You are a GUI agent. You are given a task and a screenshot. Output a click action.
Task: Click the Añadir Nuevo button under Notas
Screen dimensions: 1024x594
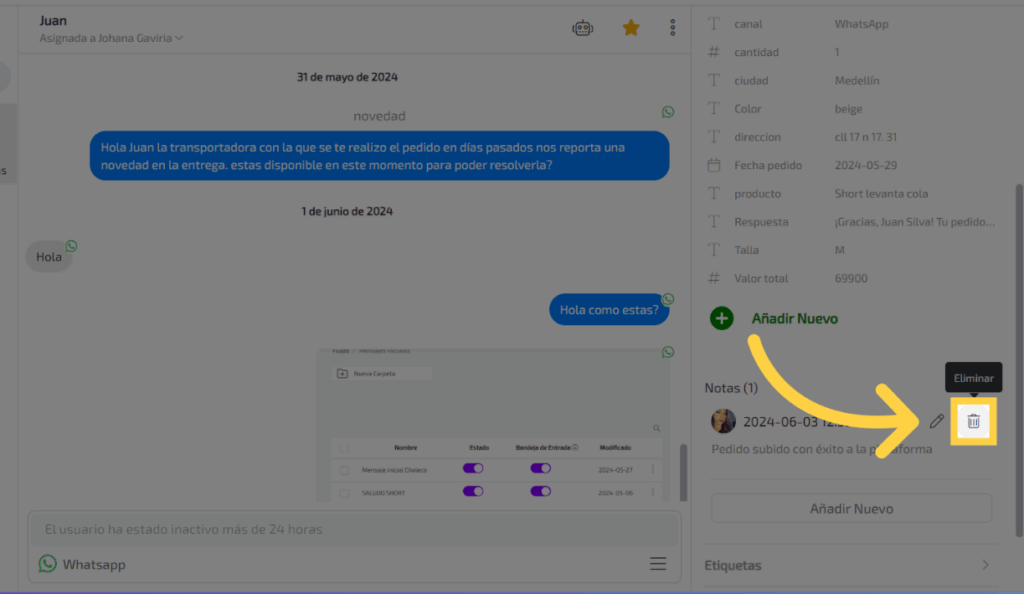[x=851, y=508]
